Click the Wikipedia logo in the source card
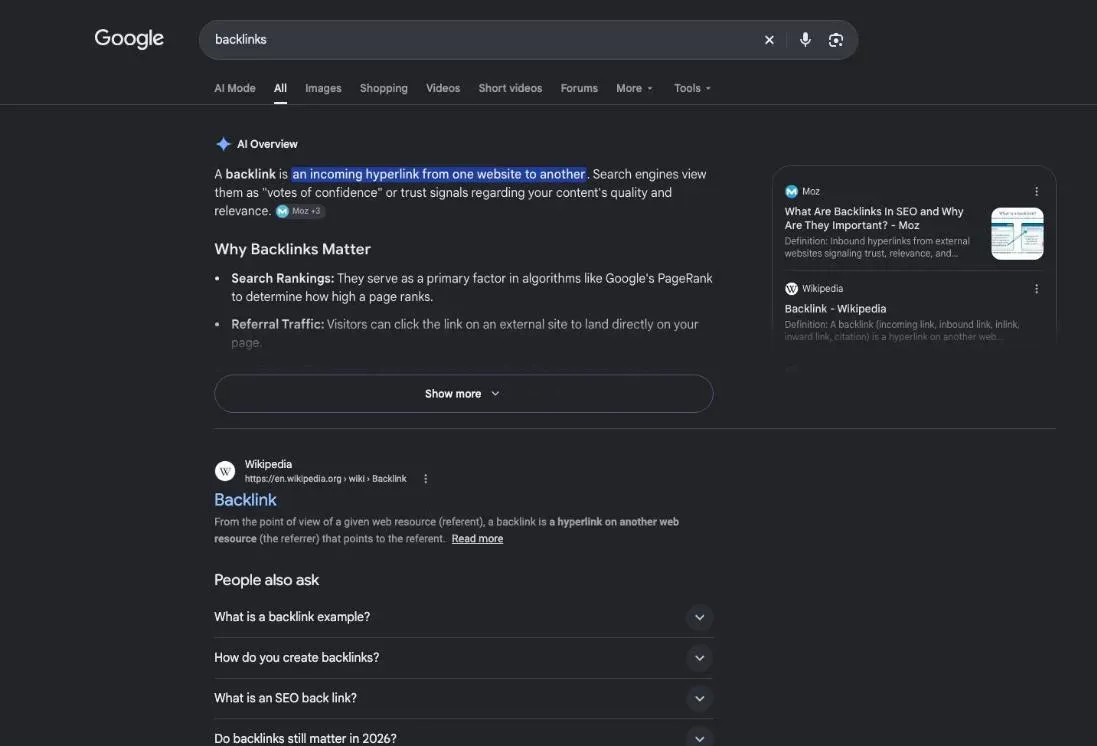 791,288
